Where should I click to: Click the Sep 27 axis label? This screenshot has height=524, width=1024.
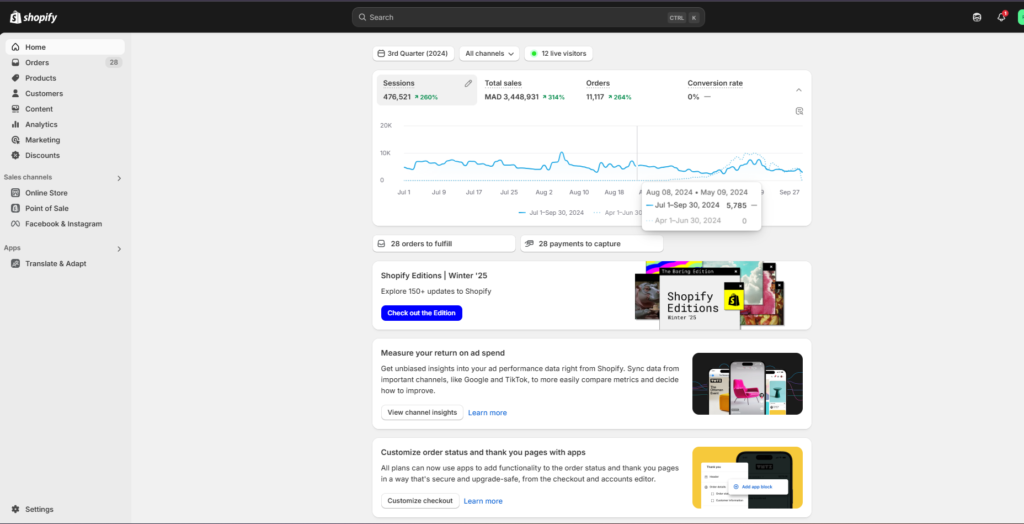790,193
